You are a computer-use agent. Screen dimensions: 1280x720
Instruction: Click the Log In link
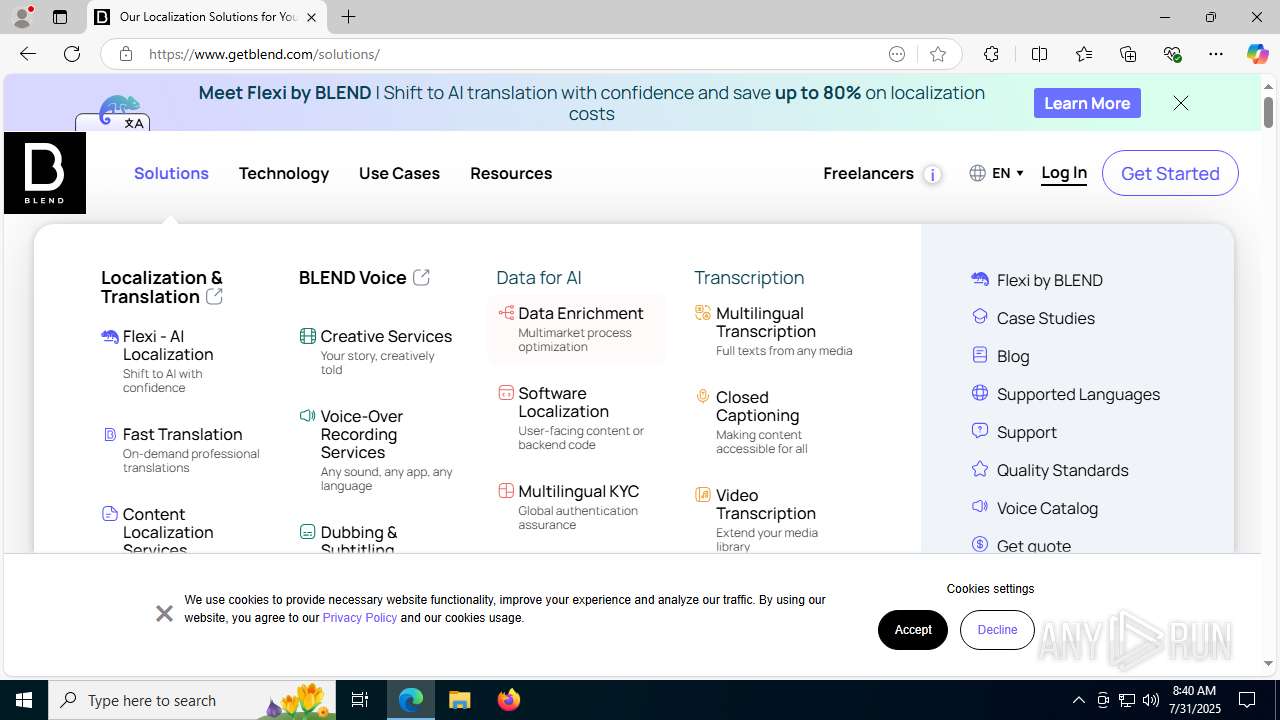click(1064, 173)
